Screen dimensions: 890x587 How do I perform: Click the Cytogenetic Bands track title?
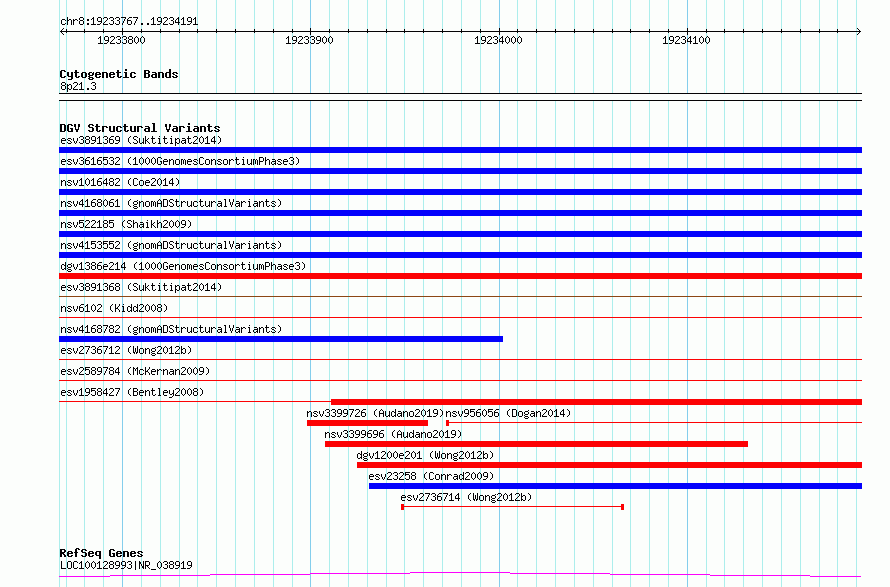click(x=119, y=74)
